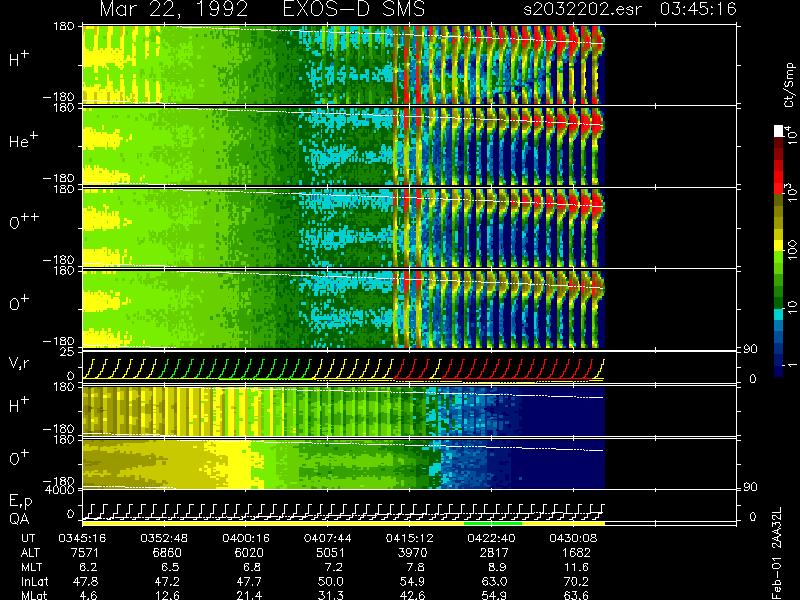Viewport: 800px width, 600px height.
Task: Click the 'MLat' row header
Action: pos(34,595)
